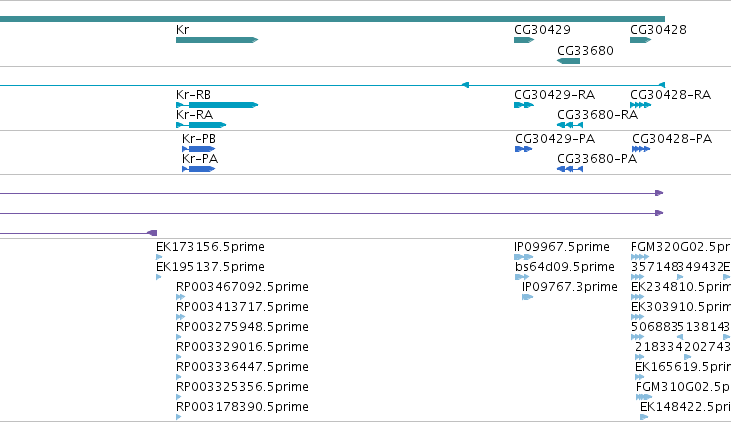The height and width of the screenshot is (422, 731).
Task: Select the Kr-RA transcript glyph
Action: [x=201, y=125]
